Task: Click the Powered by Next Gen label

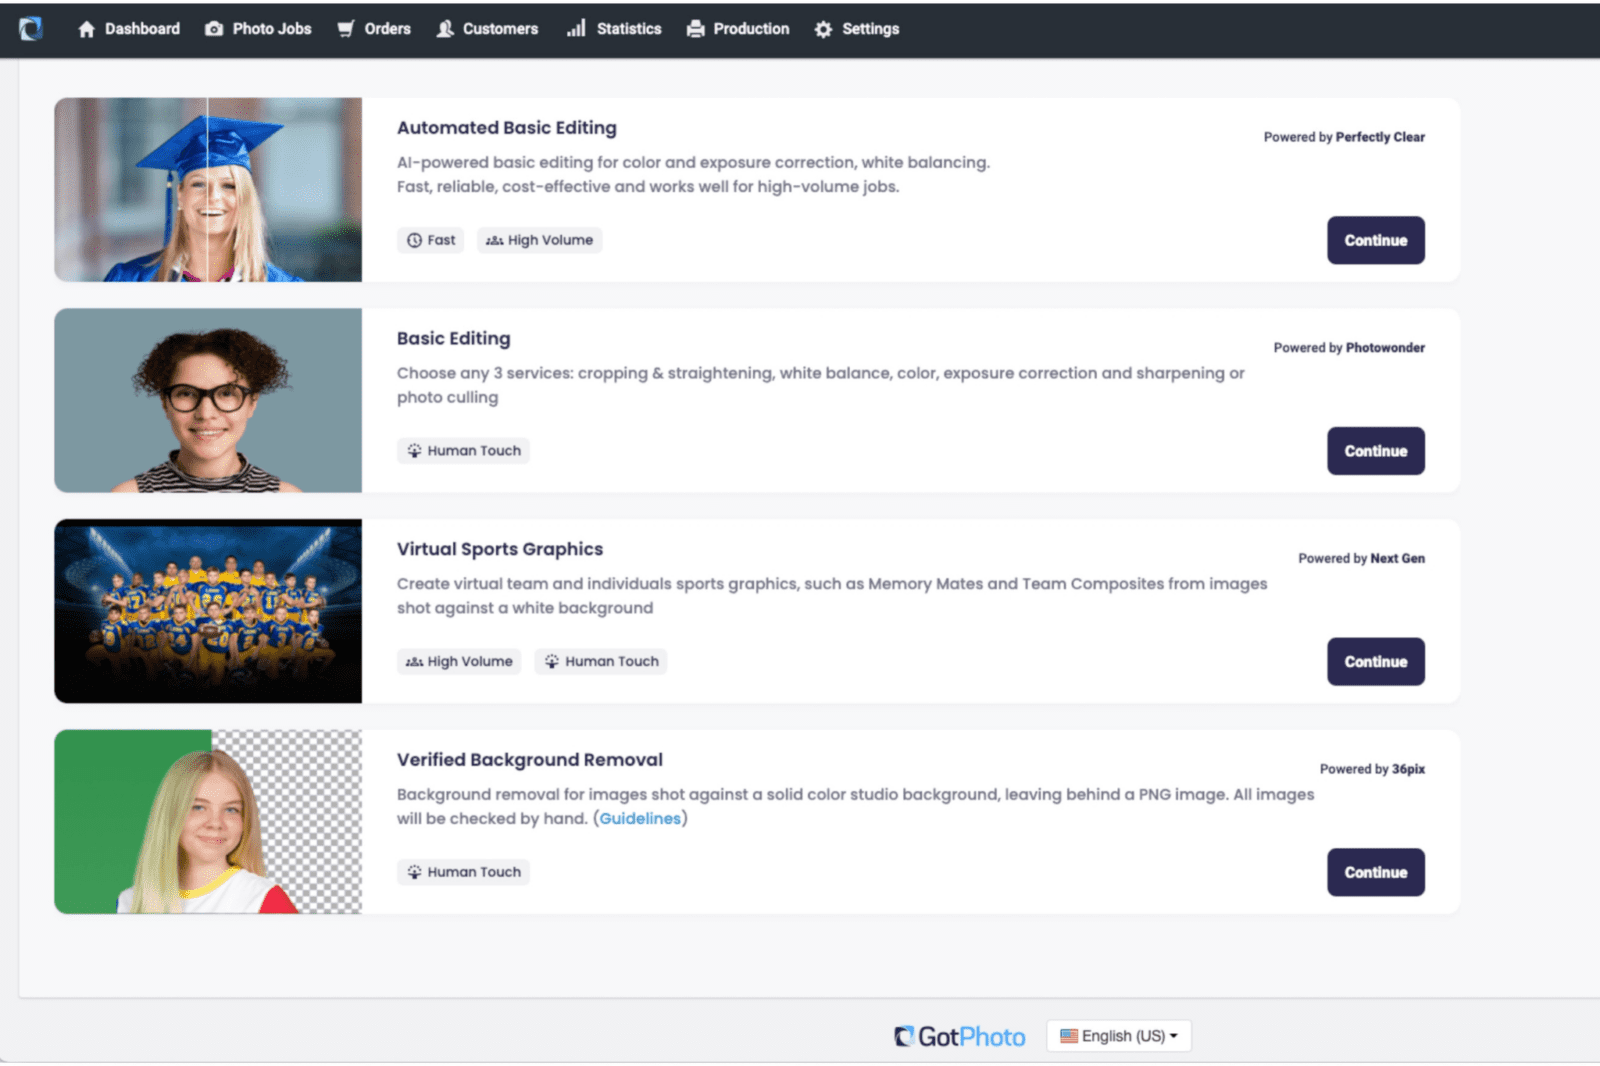Action: pyautogui.click(x=1361, y=558)
